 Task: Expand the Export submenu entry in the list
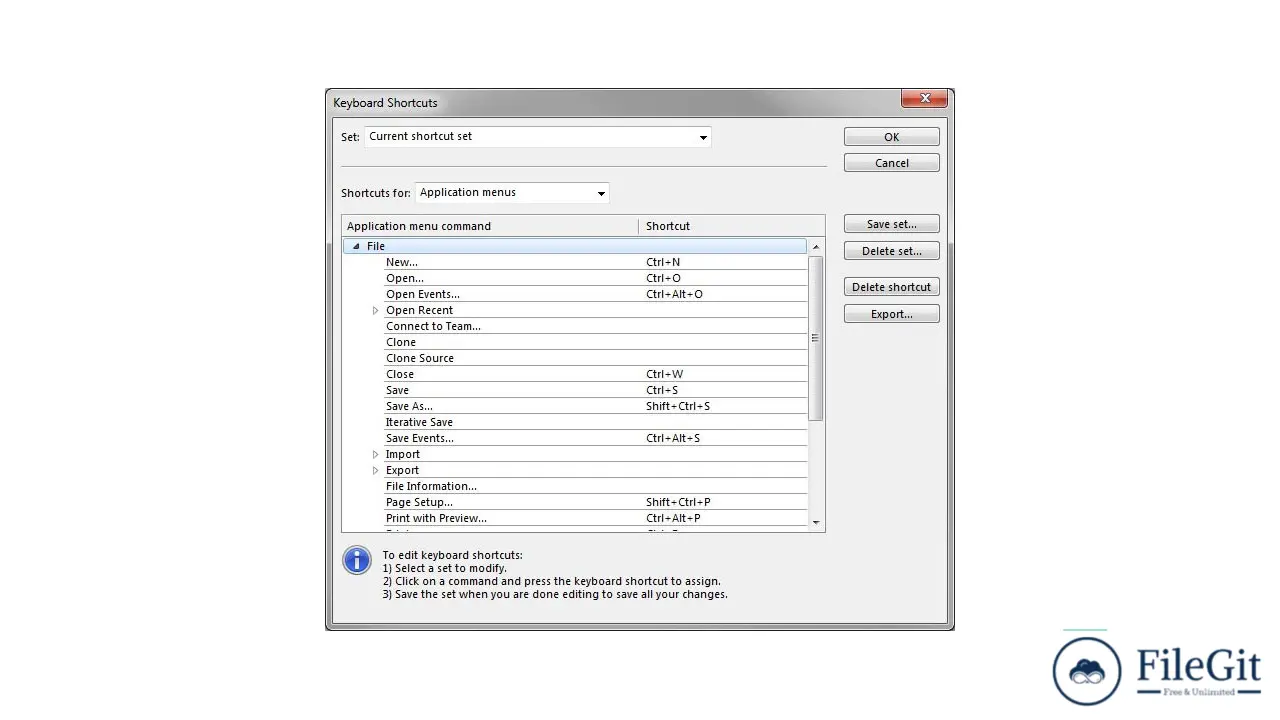click(376, 470)
